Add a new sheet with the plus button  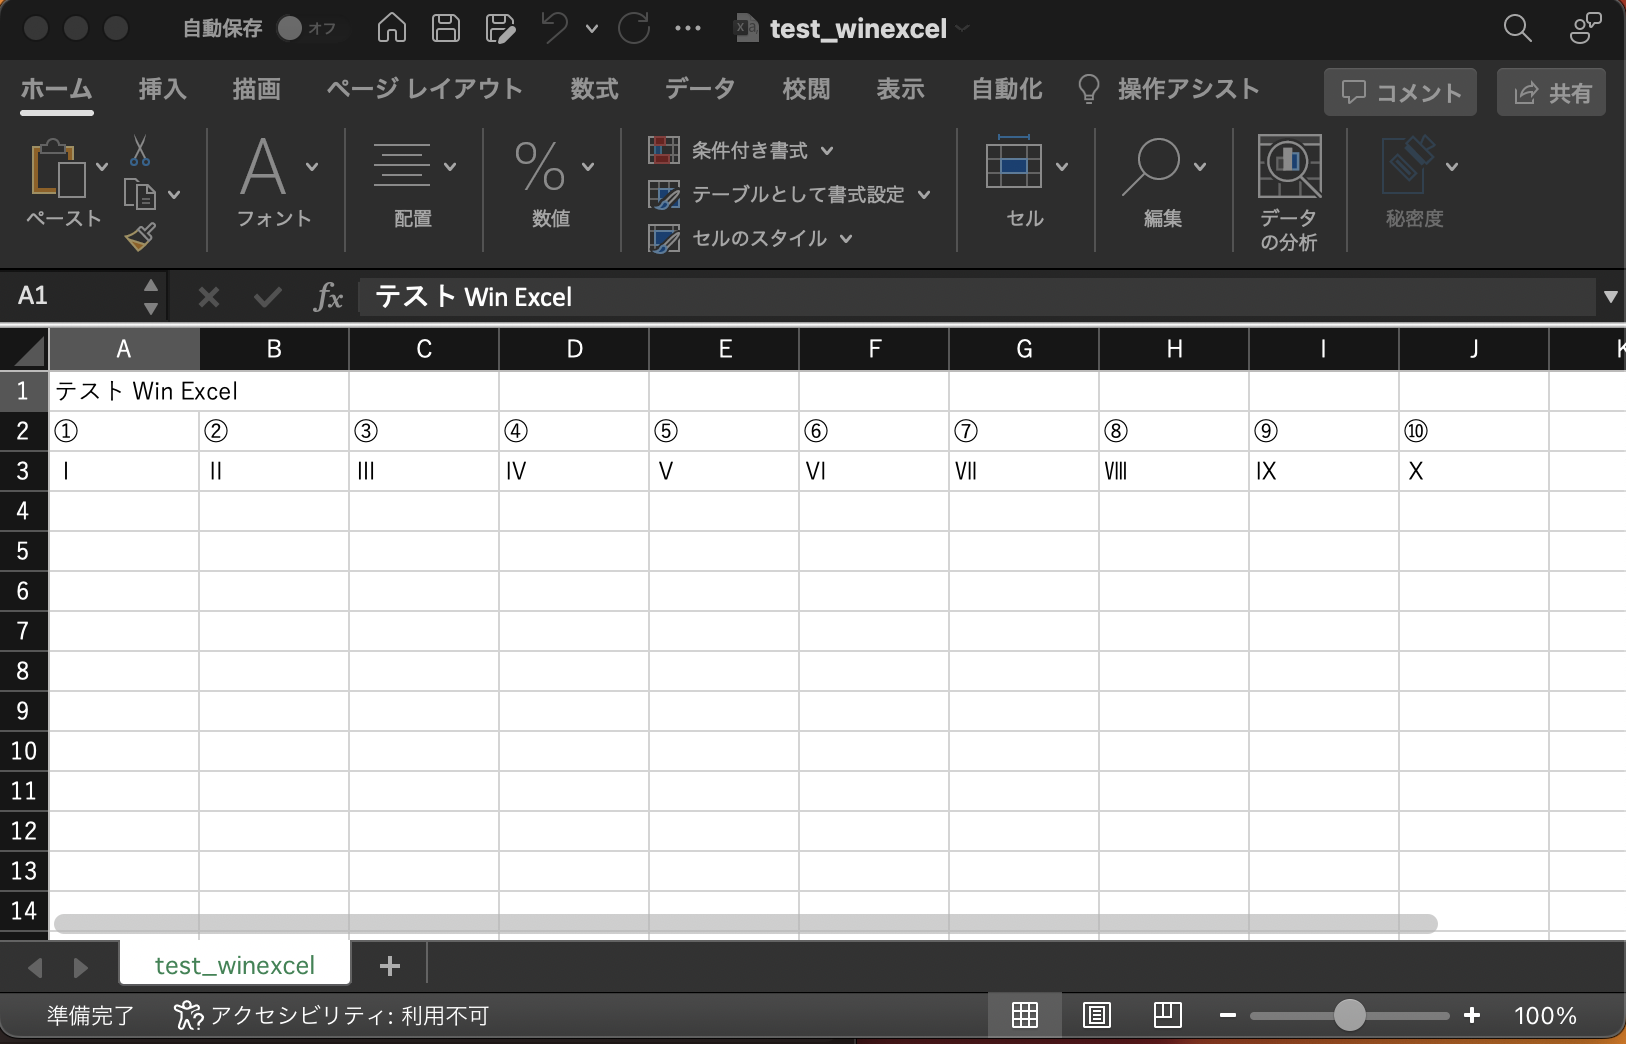coord(389,965)
